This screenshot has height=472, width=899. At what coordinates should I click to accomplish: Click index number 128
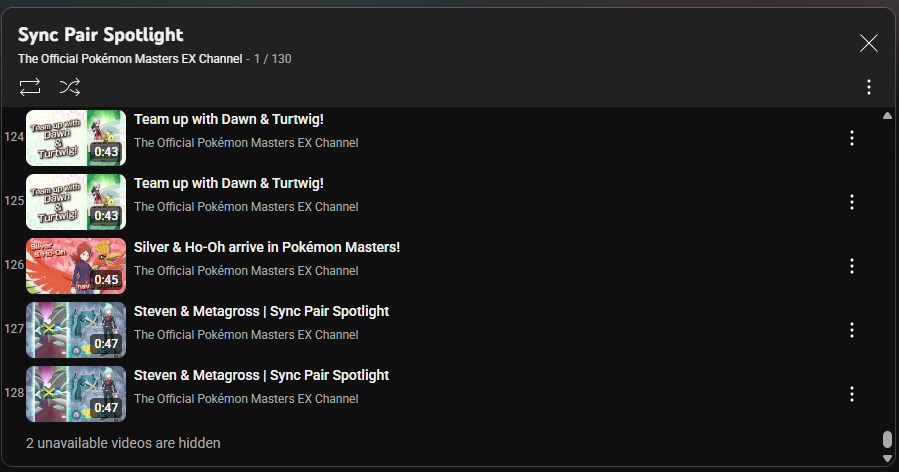14,393
